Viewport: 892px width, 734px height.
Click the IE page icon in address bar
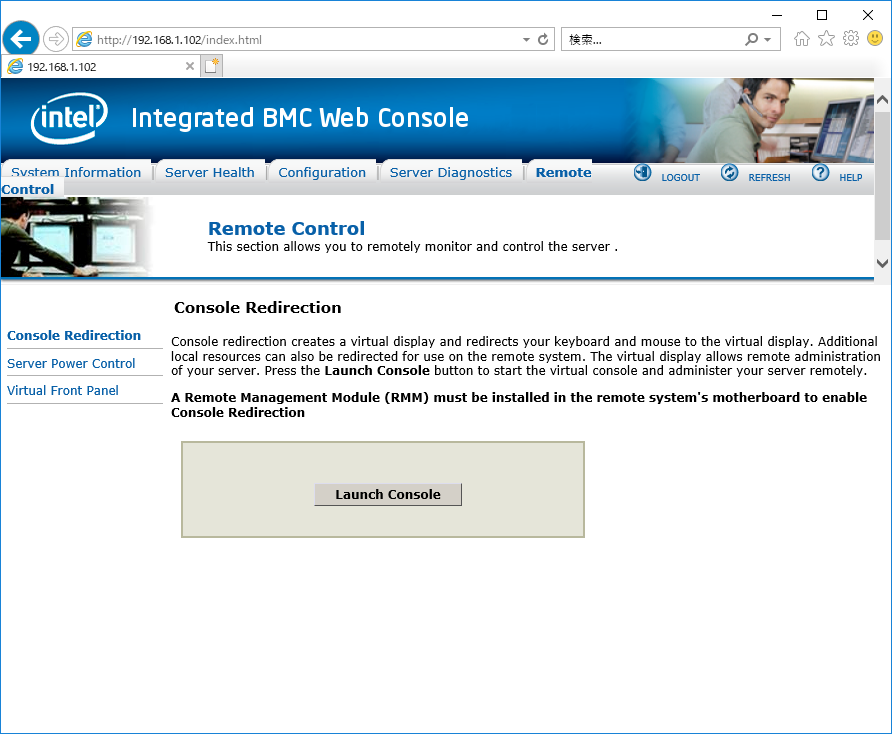pos(84,39)
